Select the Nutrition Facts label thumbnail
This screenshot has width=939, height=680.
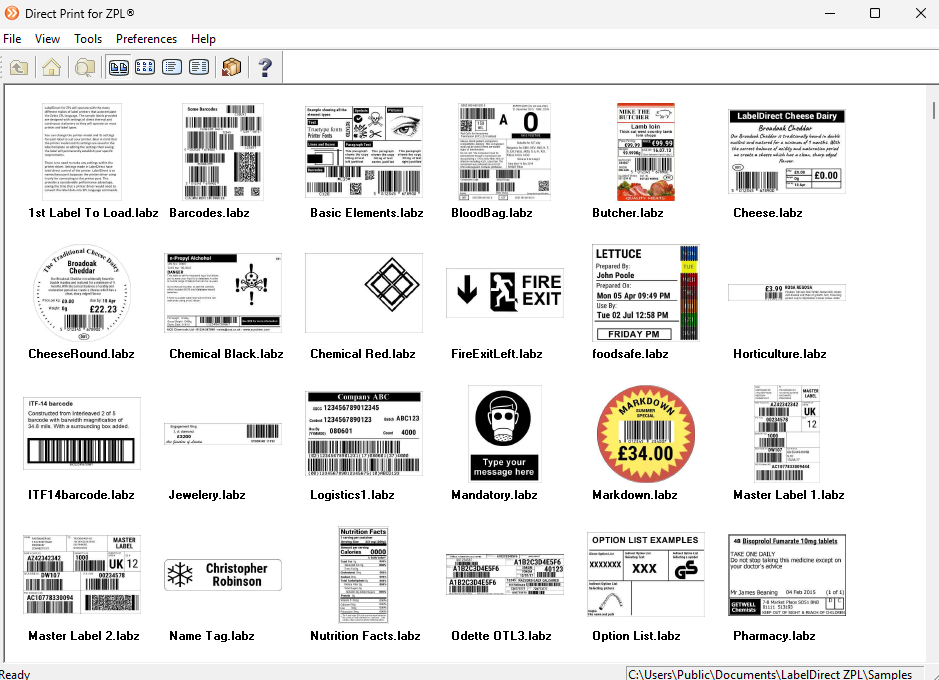[x=364, y=575]
